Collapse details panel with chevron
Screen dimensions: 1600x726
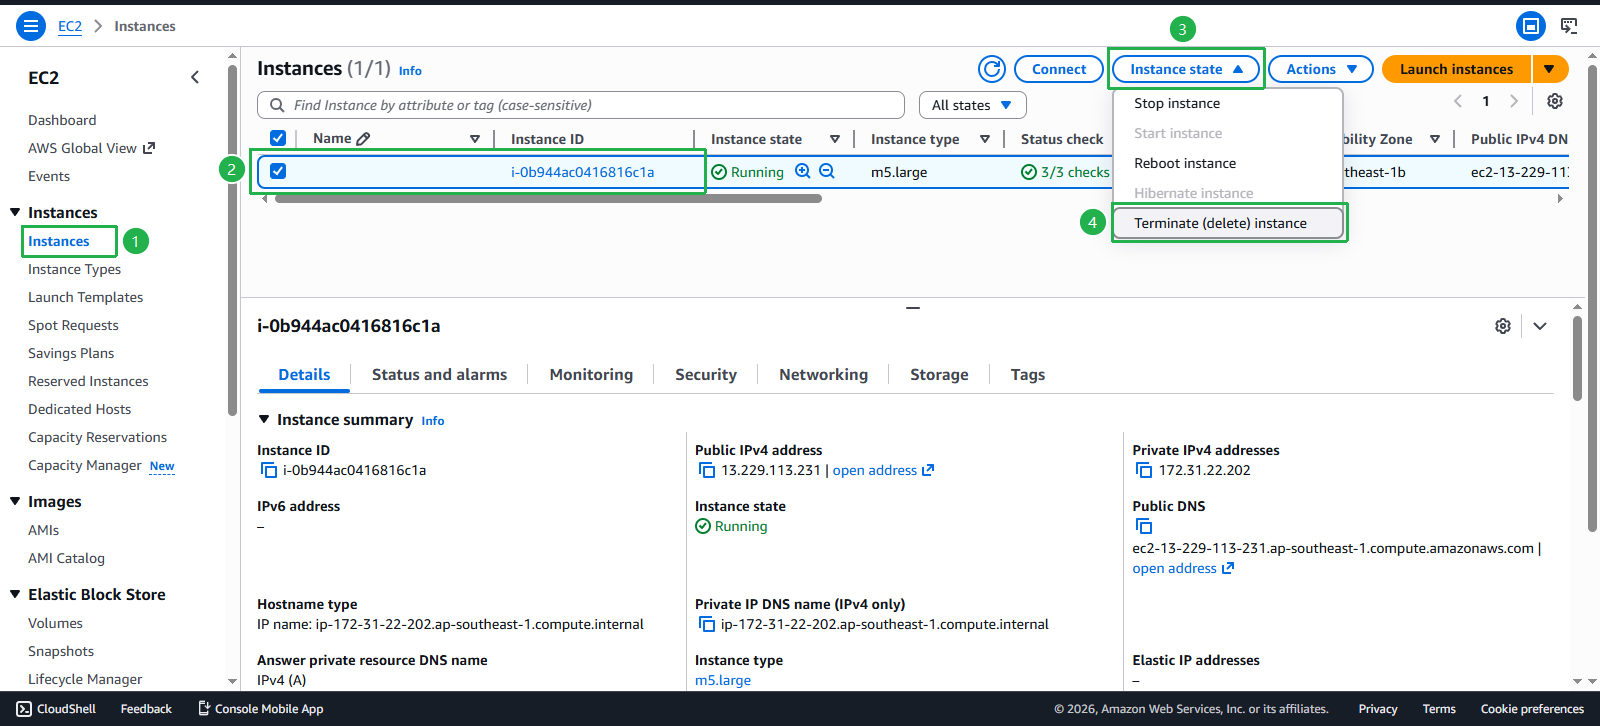tap(1540, 326)
